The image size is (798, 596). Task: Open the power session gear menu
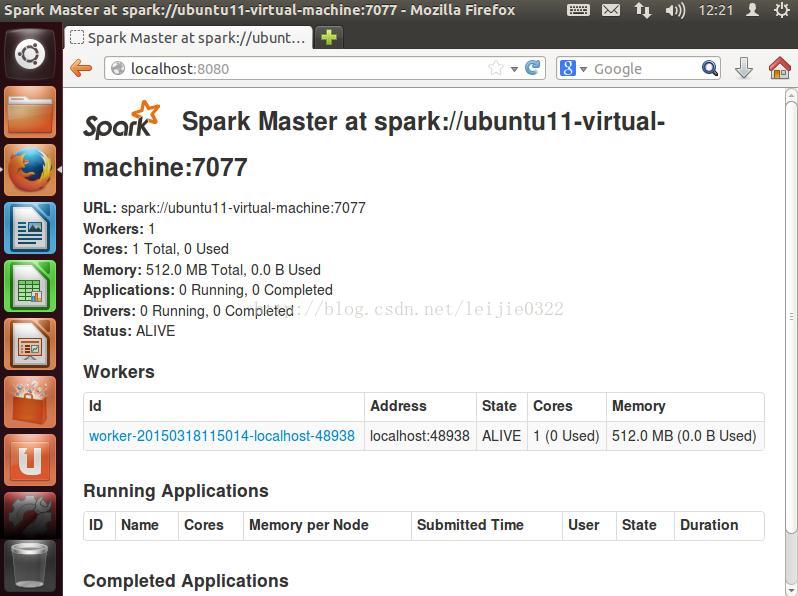coord(782,10)
